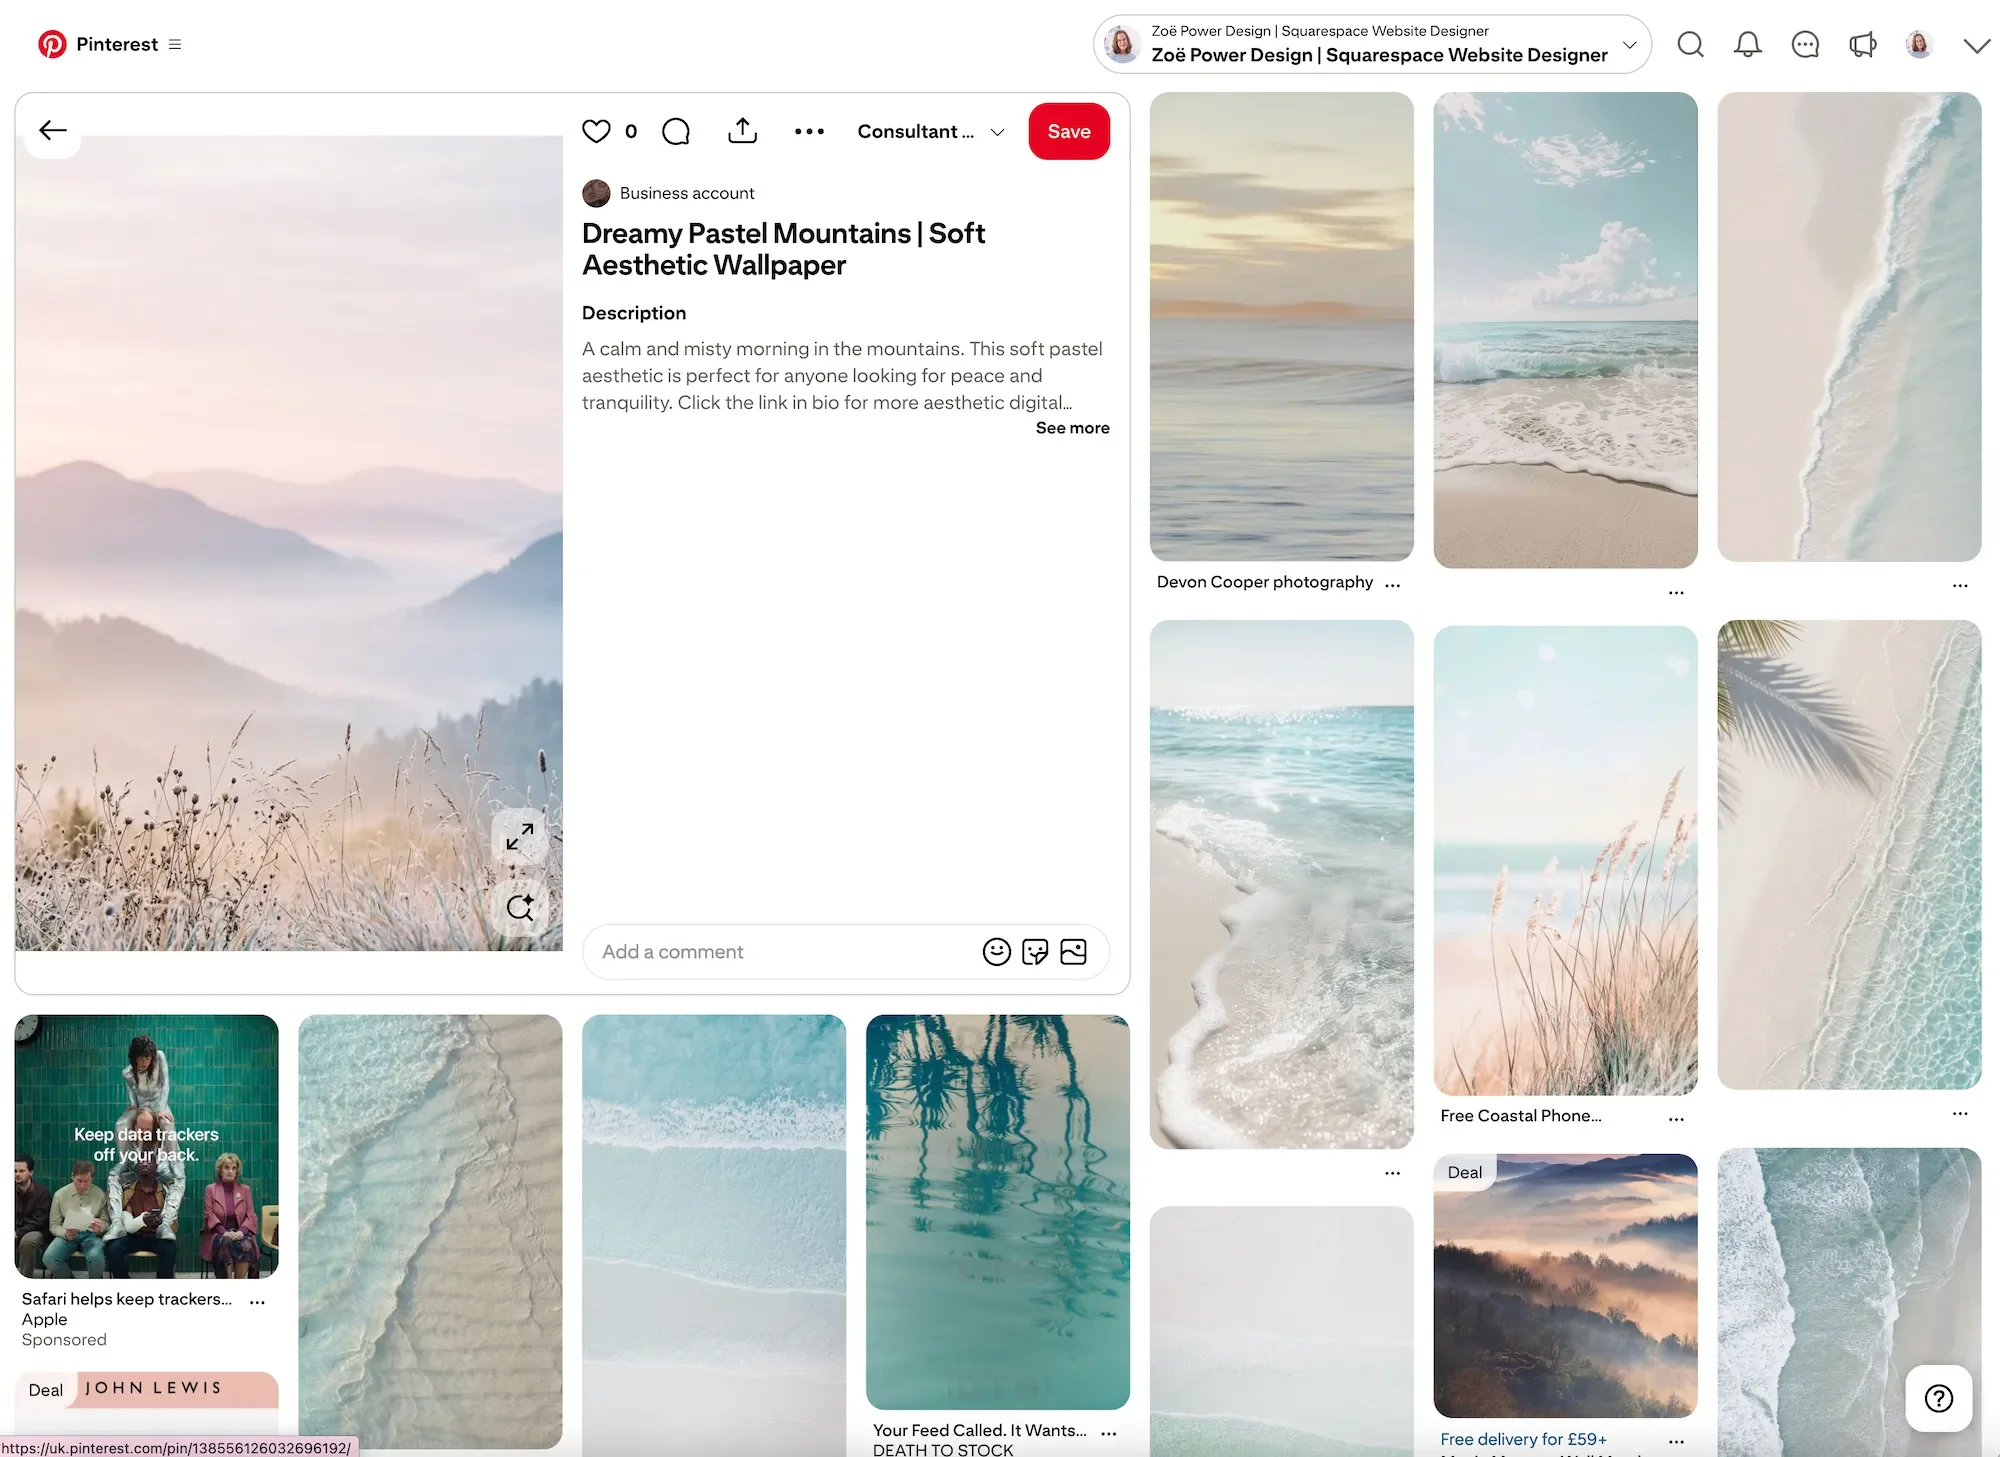Expand the pin image to full view

coord(520,836)
